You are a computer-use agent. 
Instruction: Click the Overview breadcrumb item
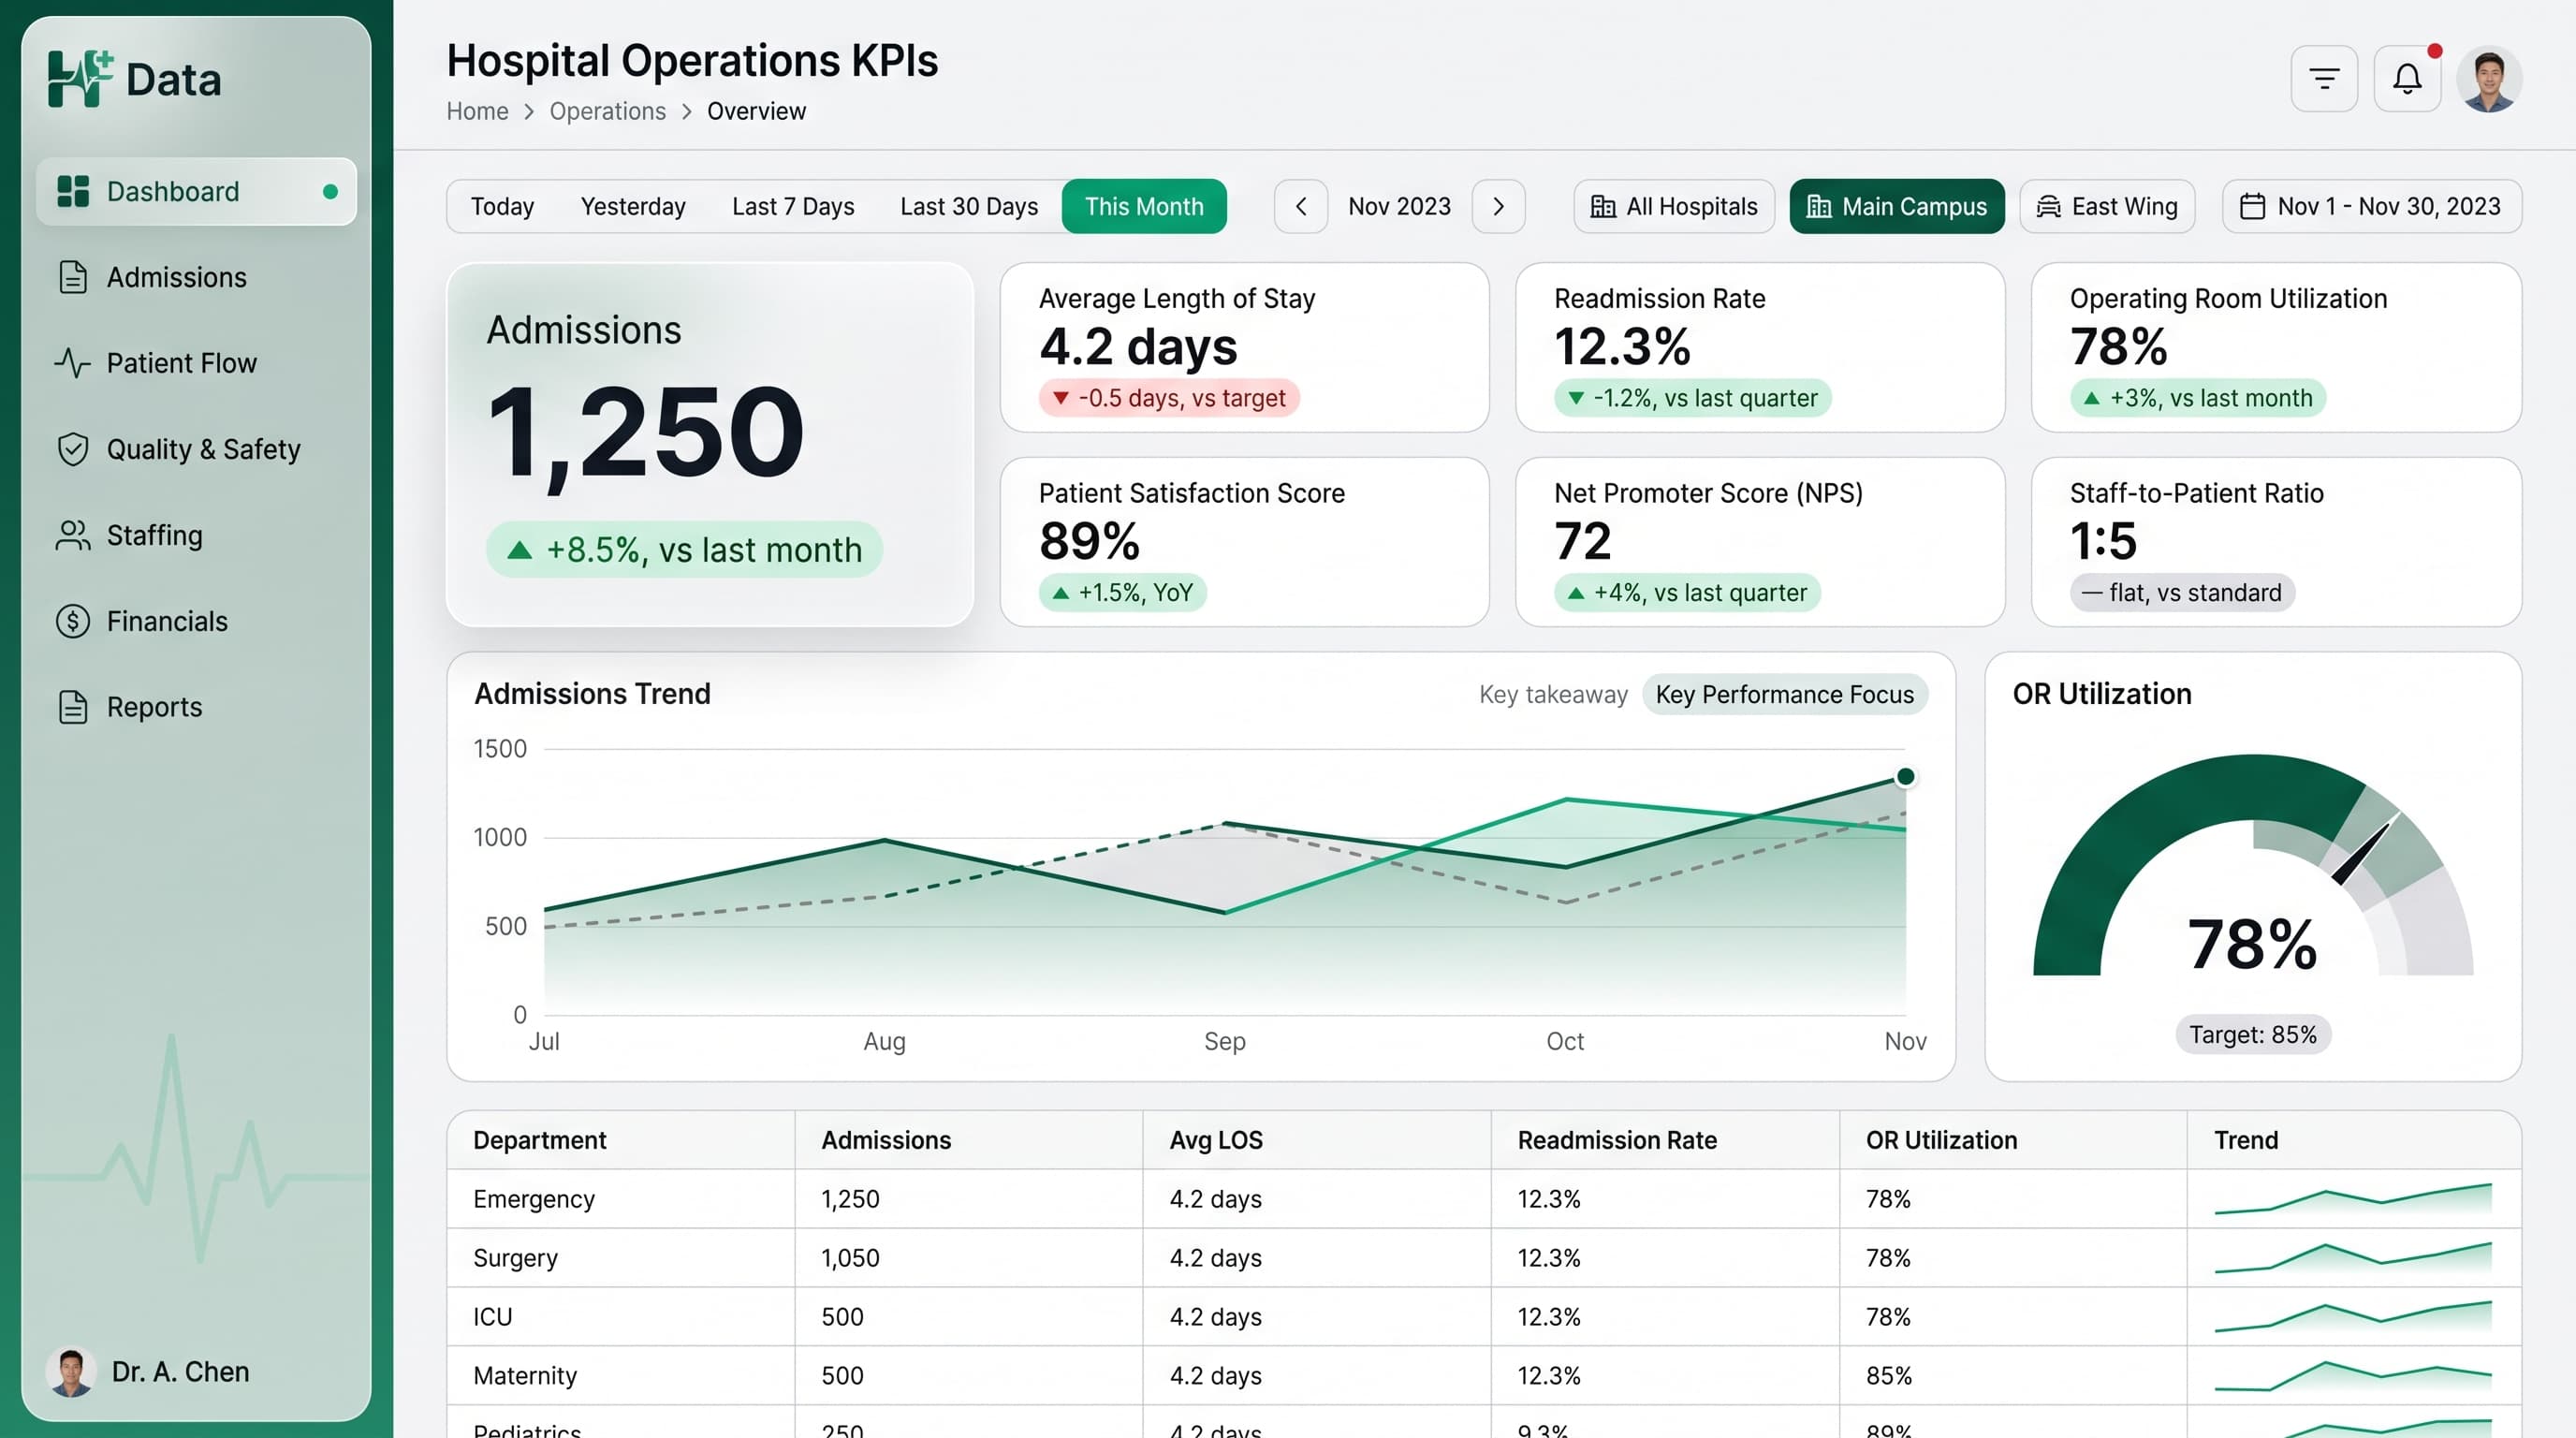coord(756,111)
